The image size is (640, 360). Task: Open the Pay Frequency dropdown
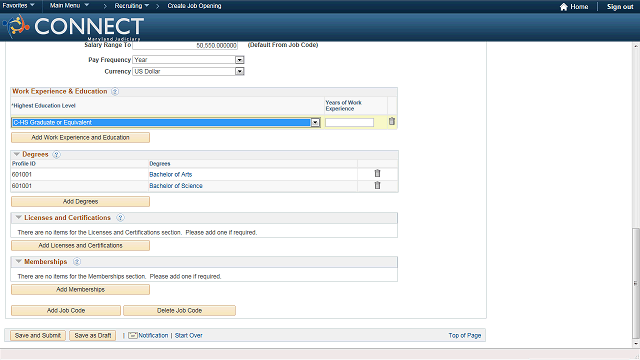pos(240,60)
